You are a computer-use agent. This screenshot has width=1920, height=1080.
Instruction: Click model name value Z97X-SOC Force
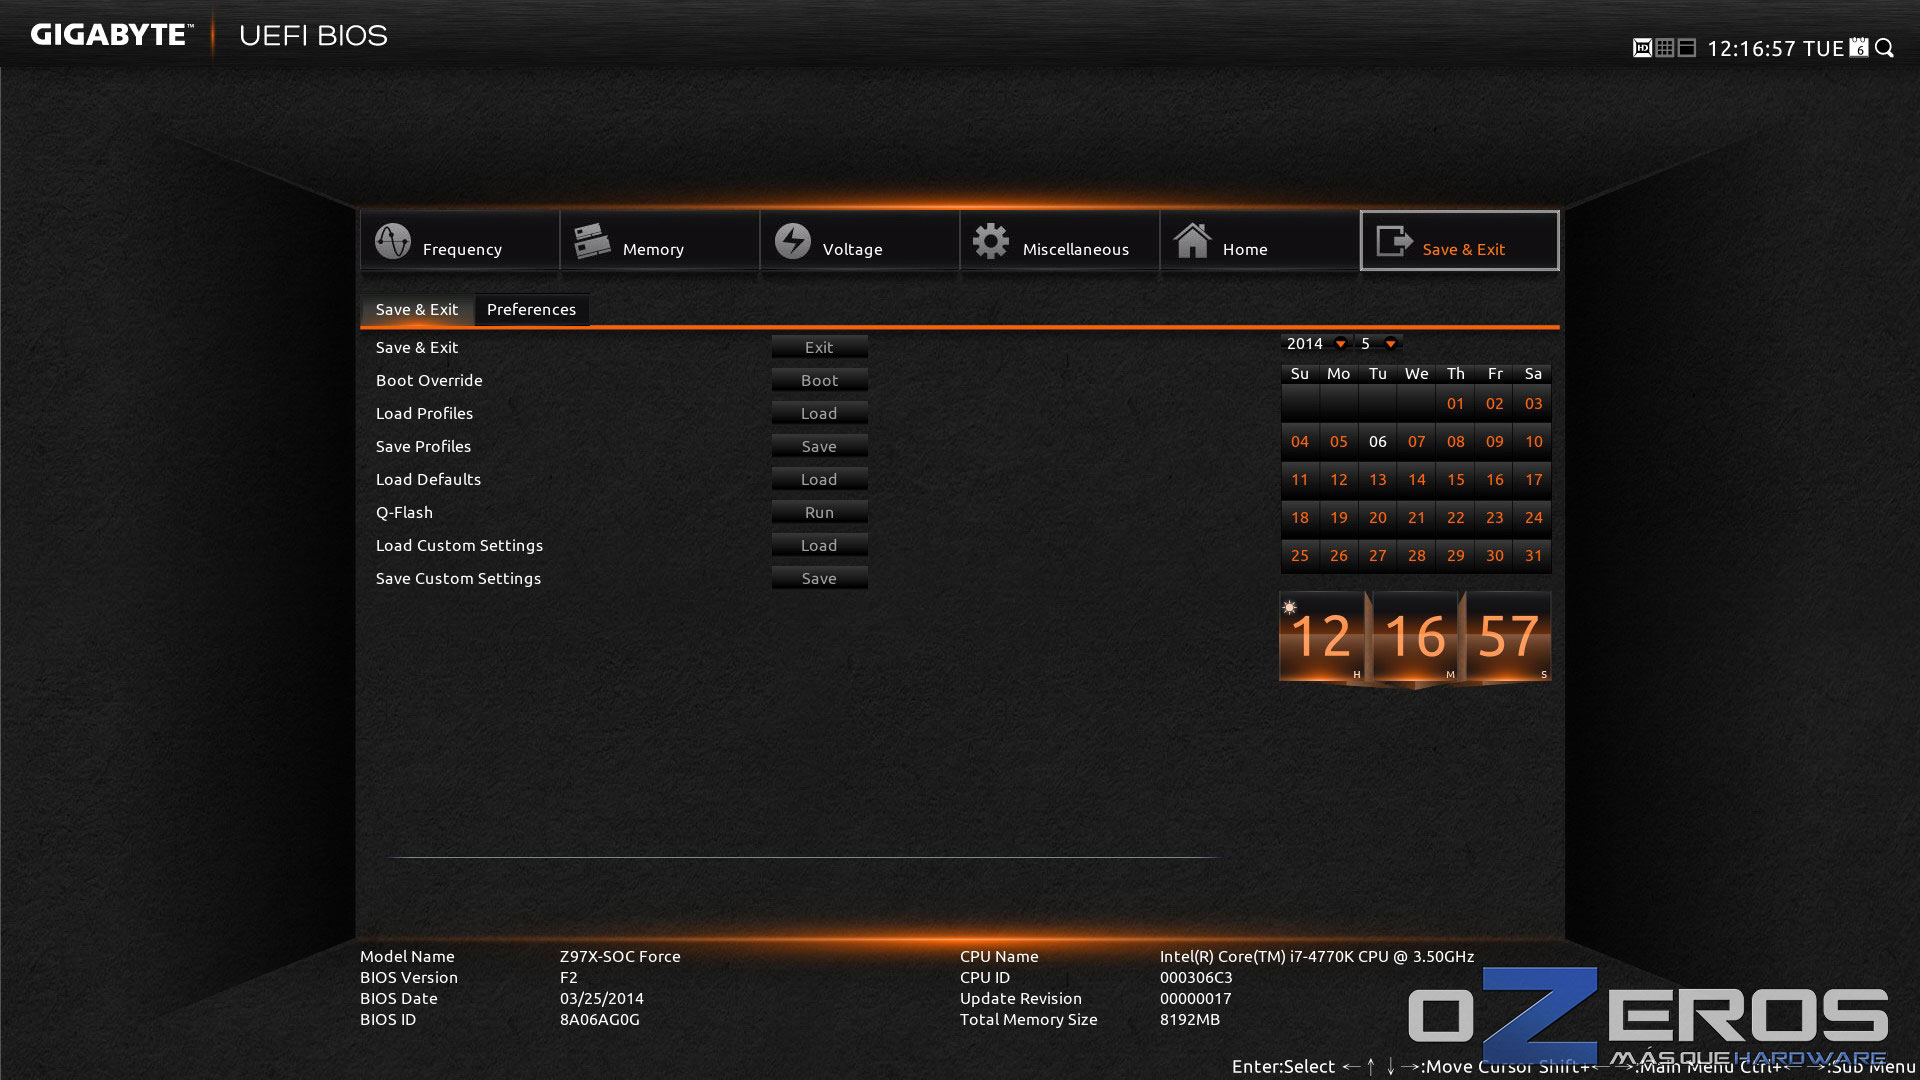(620, 956)
